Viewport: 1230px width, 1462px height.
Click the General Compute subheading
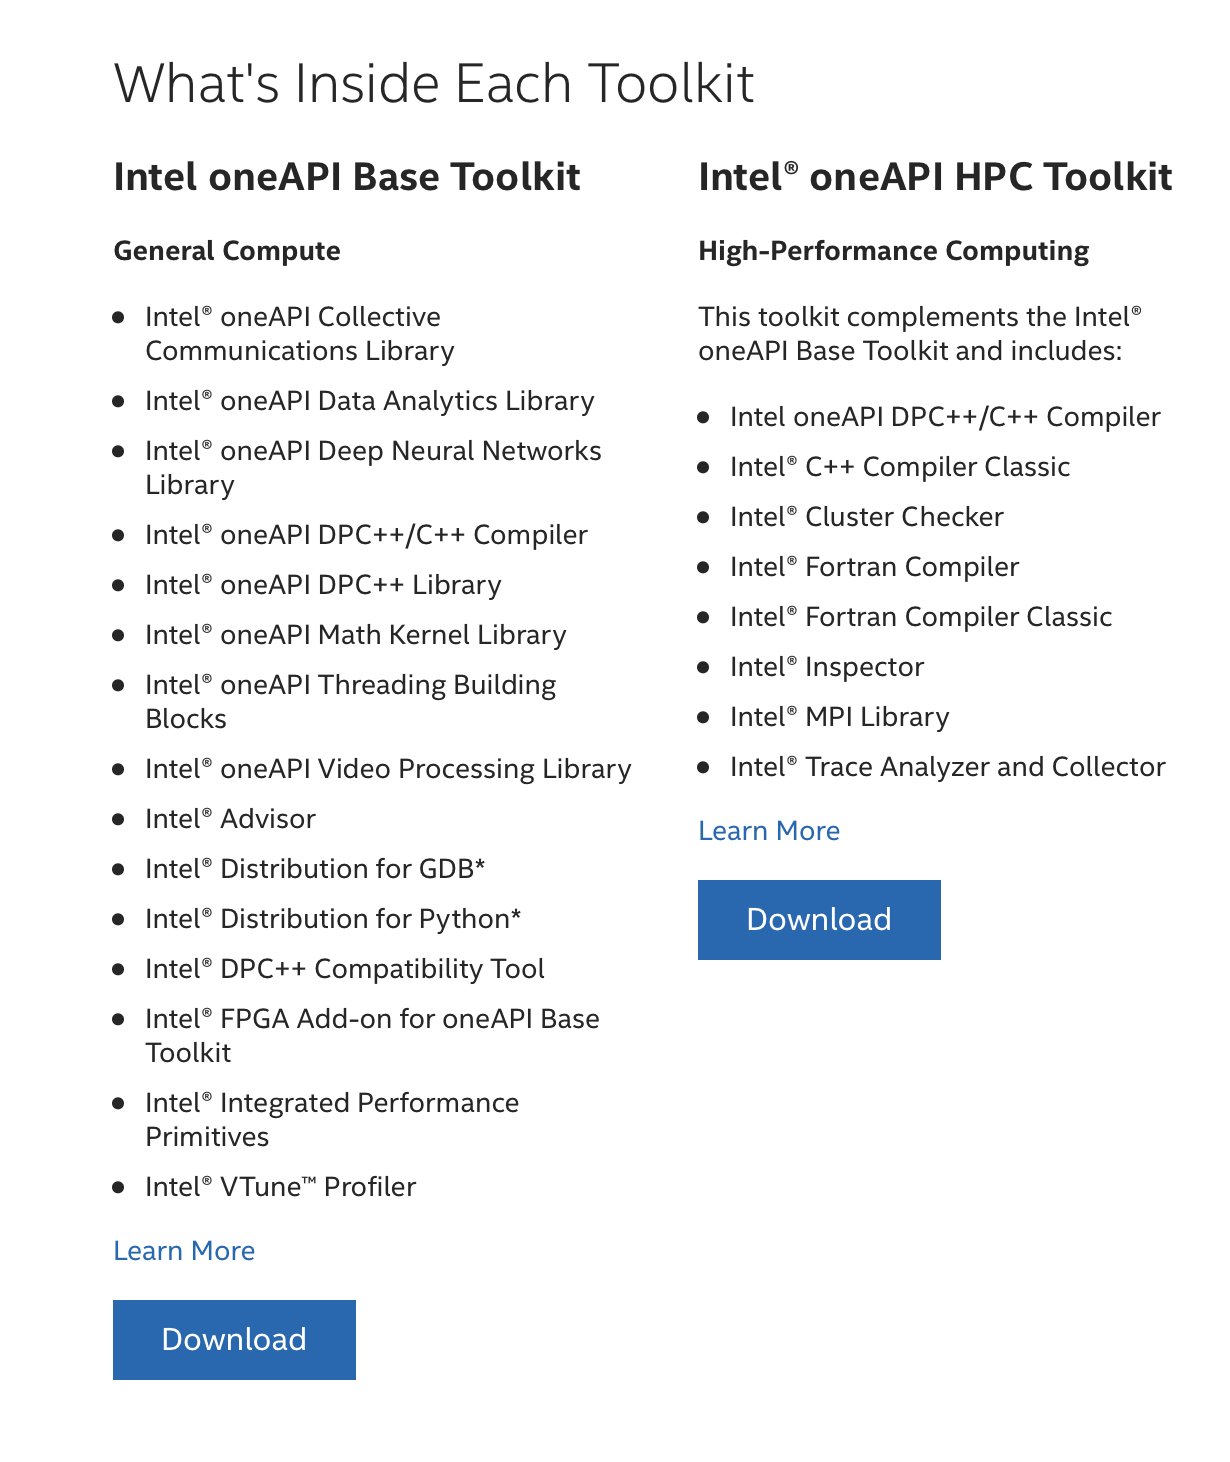pyautogui.click(x=227, y=250)
